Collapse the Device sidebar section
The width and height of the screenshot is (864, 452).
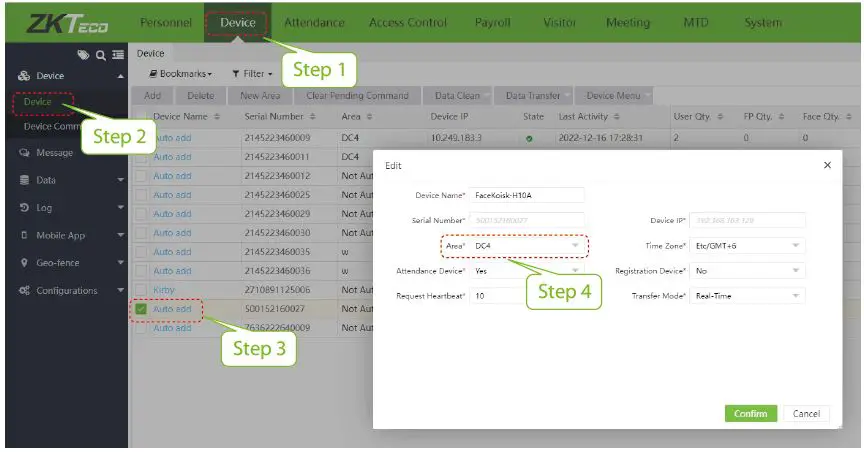coord(120,76)
